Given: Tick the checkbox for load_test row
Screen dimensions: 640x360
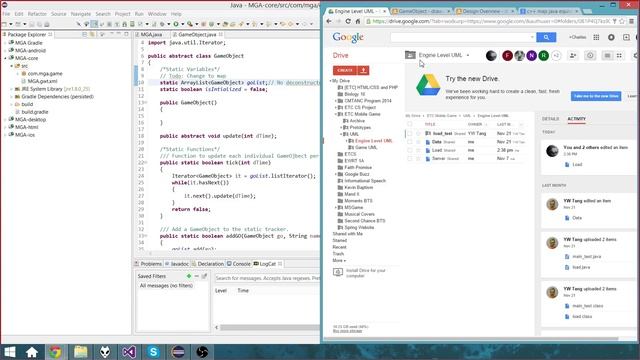Looking at the screenshot, I should click(409, 133).
